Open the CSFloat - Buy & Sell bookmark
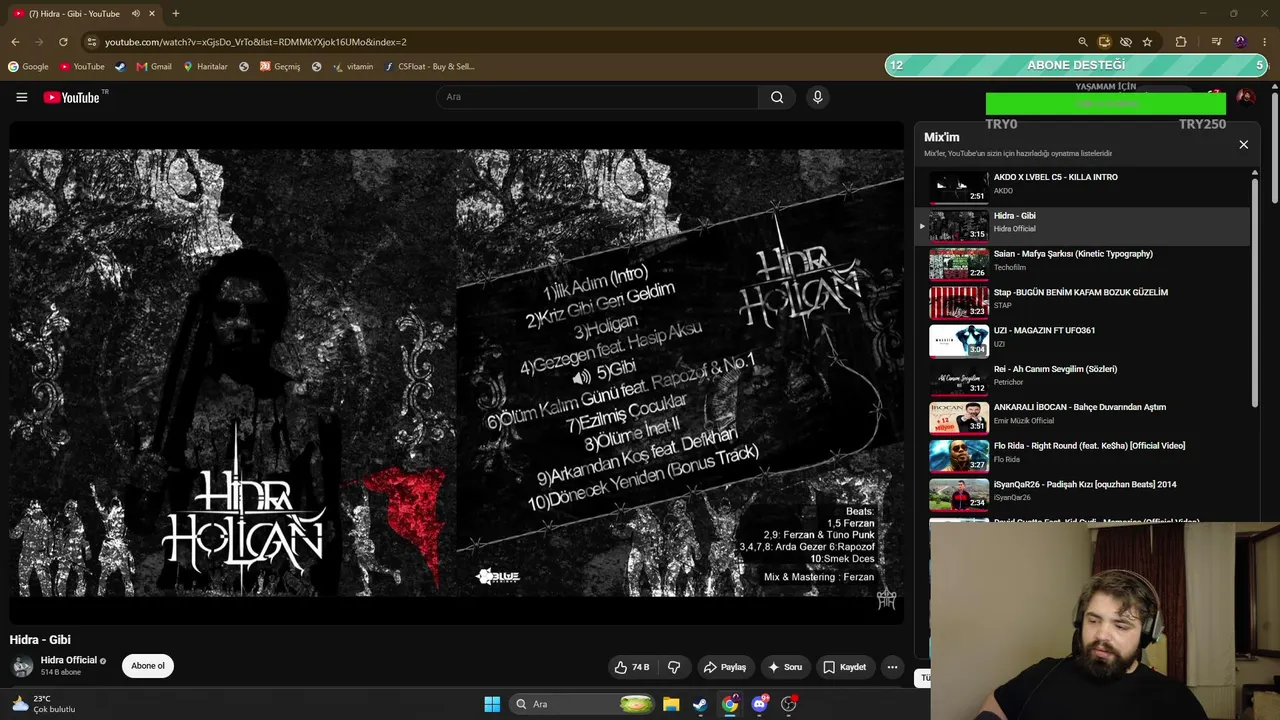The height and width of the screenshot is (720, 1280). pyautogui.click(x=429, y=67)
